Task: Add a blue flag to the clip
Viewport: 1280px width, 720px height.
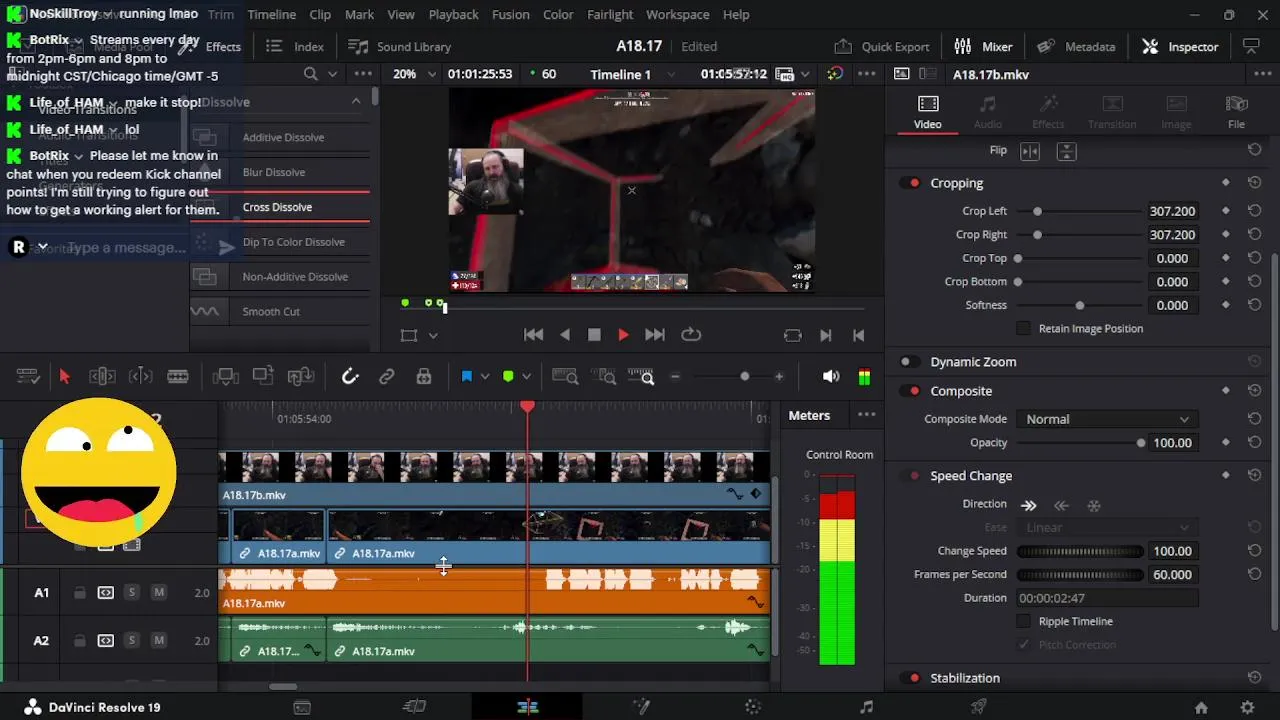Action: tap(466, 377)
